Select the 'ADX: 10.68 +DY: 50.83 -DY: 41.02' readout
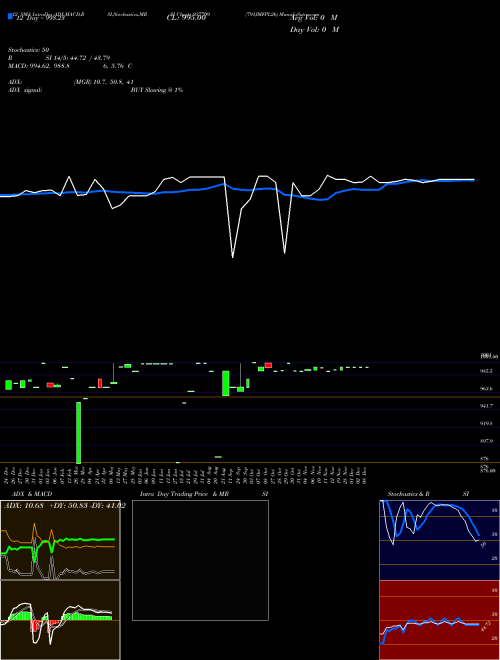 pyautogui.click(x=65, y=506)
